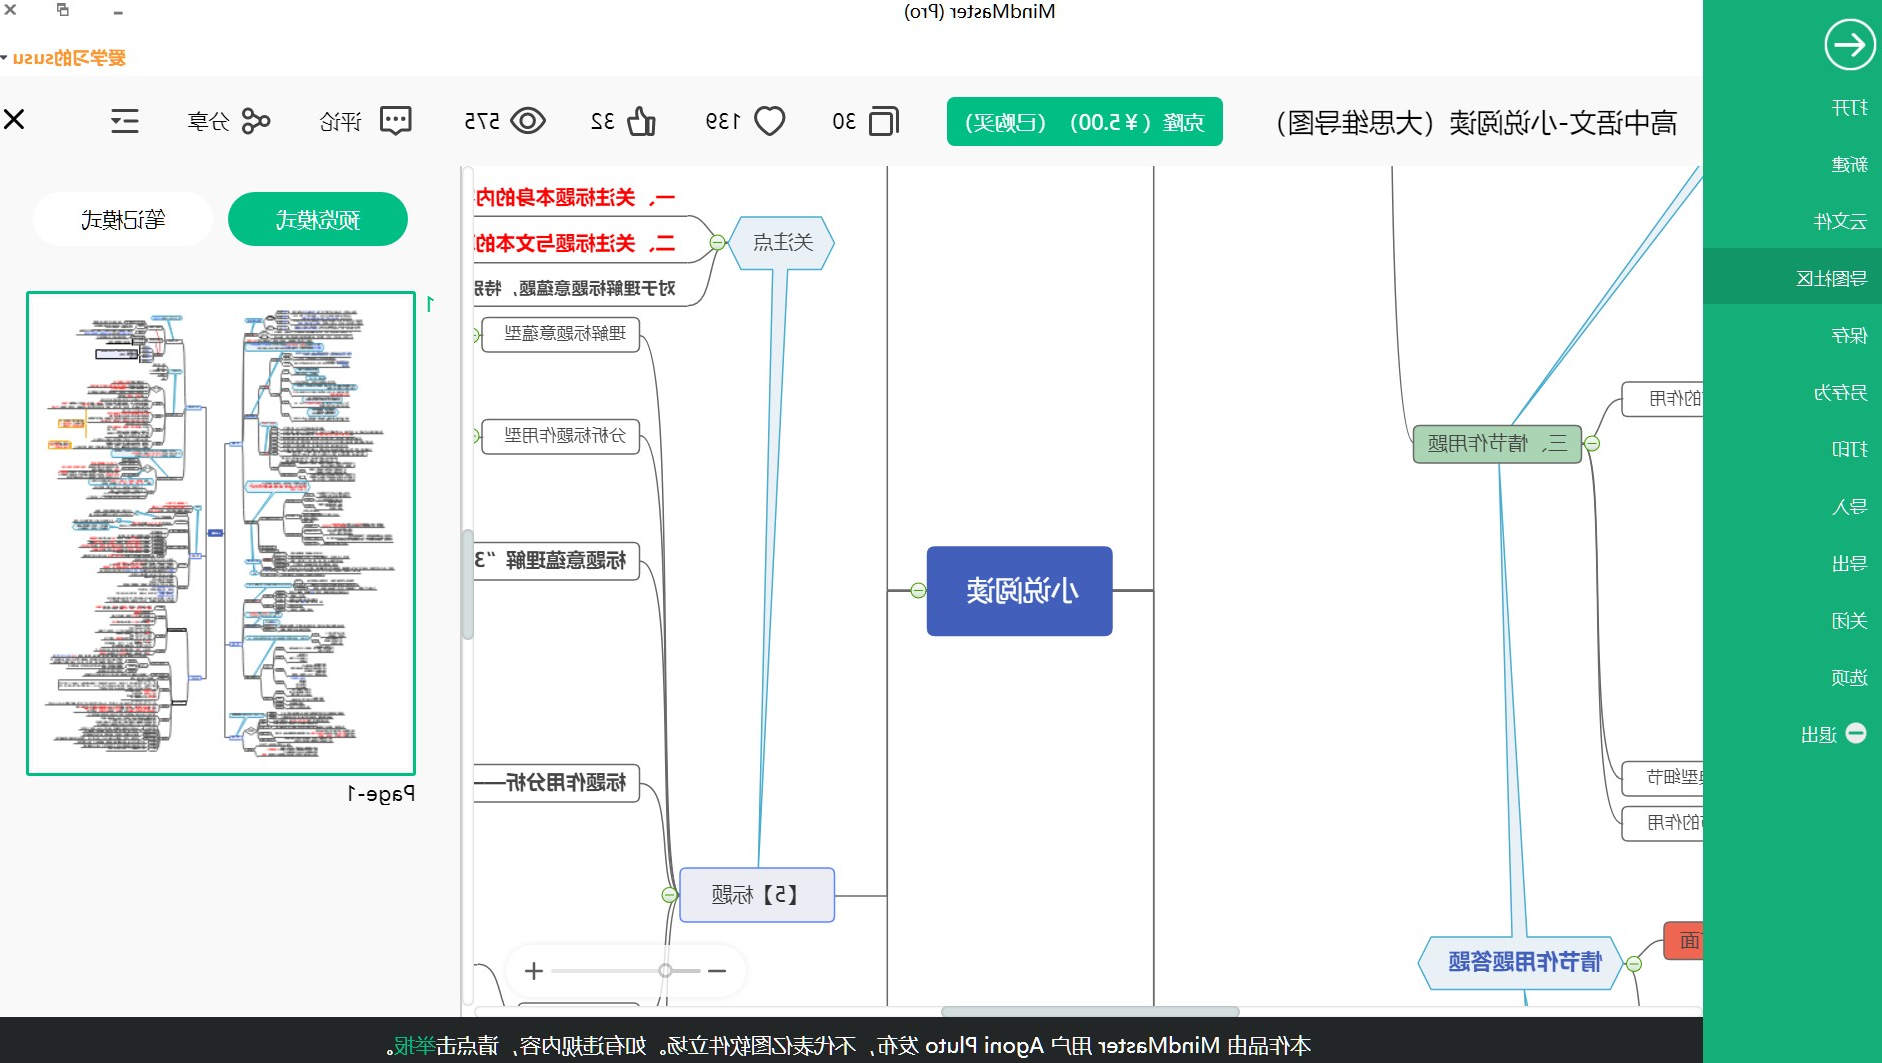Click the back arrow circle icon
1882x1063 pixels.
pyautogui.click(x=1849, y=45)
